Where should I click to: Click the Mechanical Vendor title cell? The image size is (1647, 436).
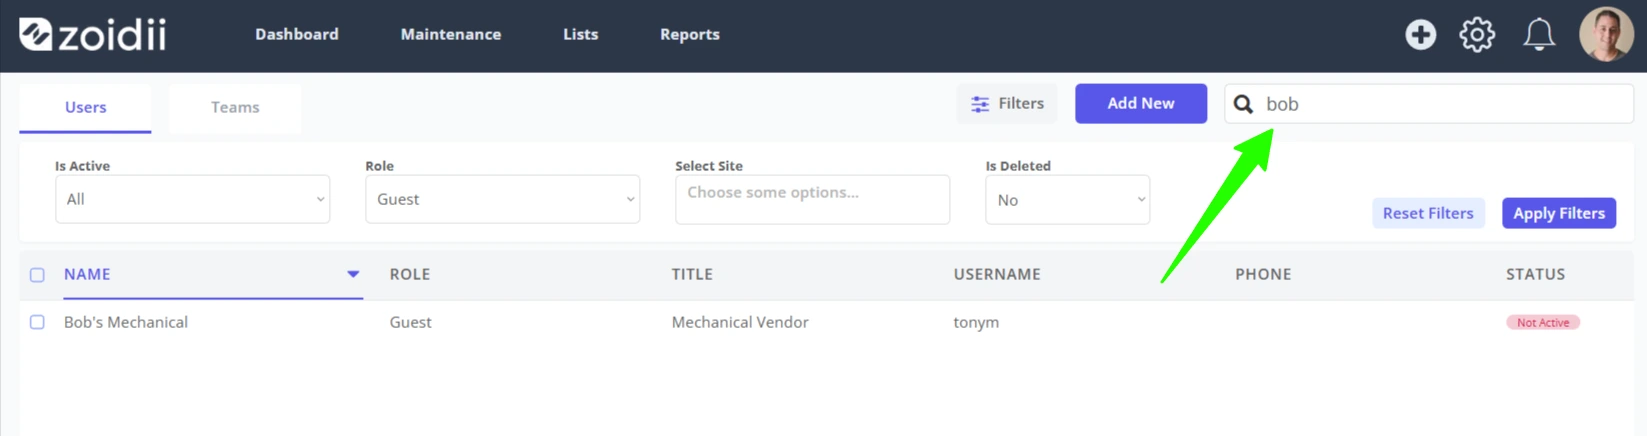(740, 322)
